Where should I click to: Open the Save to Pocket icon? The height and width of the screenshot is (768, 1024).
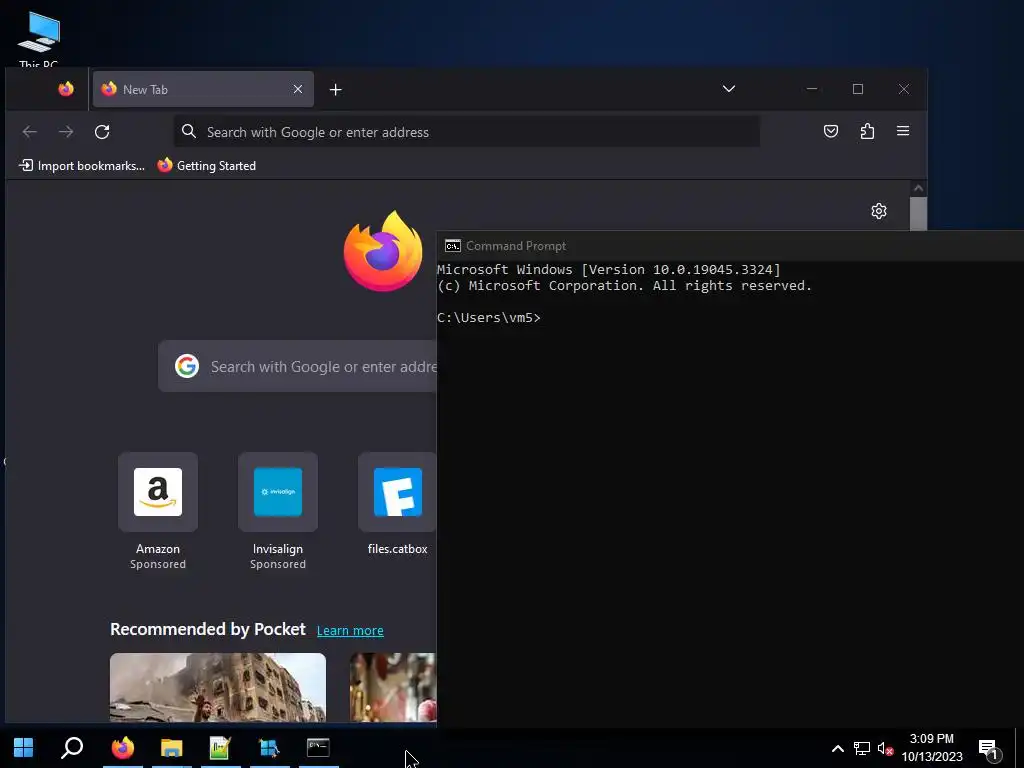(831, 131)
